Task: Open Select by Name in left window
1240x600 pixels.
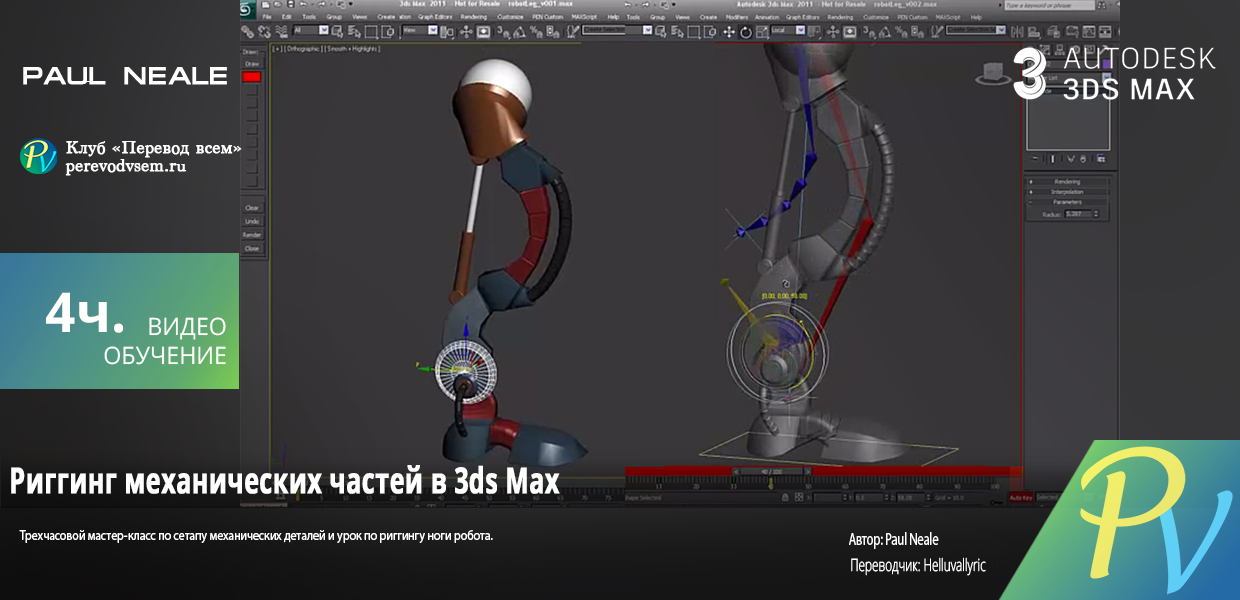Action: 353,31
